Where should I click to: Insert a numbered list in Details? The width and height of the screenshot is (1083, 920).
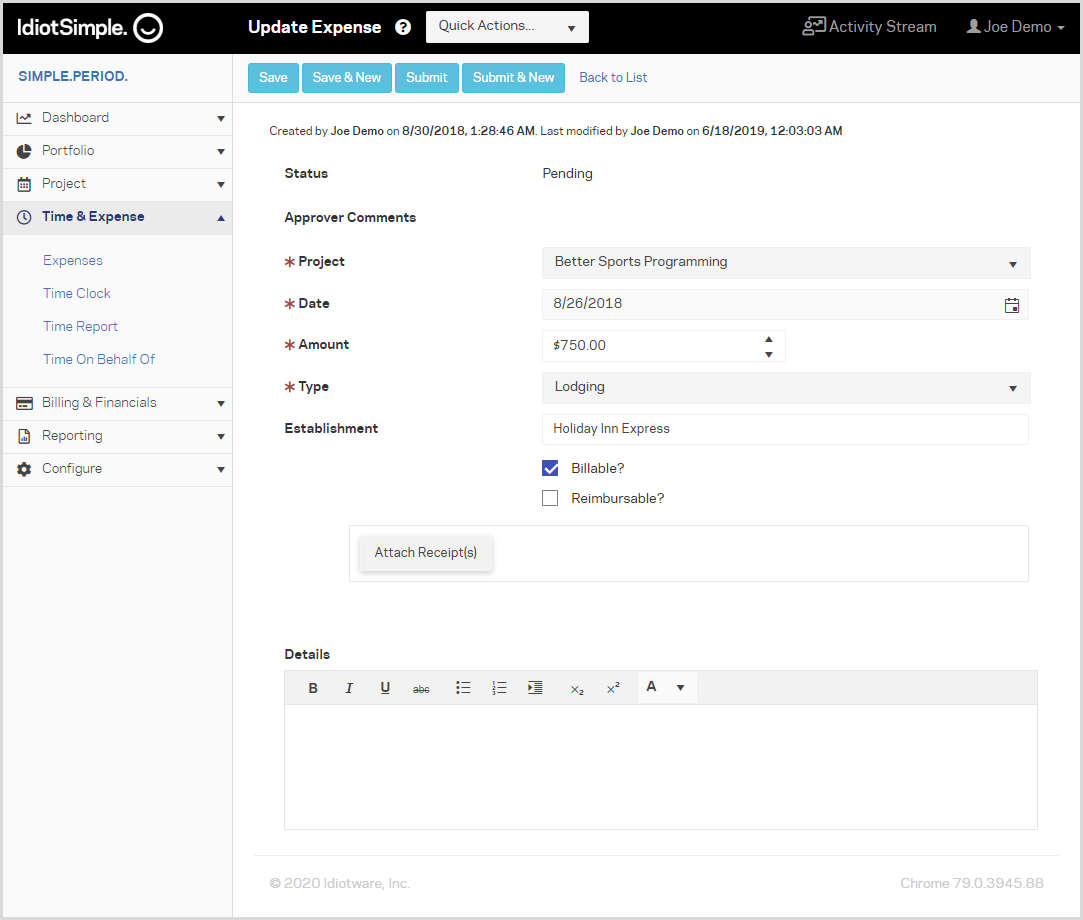click(x=499, y=688)
